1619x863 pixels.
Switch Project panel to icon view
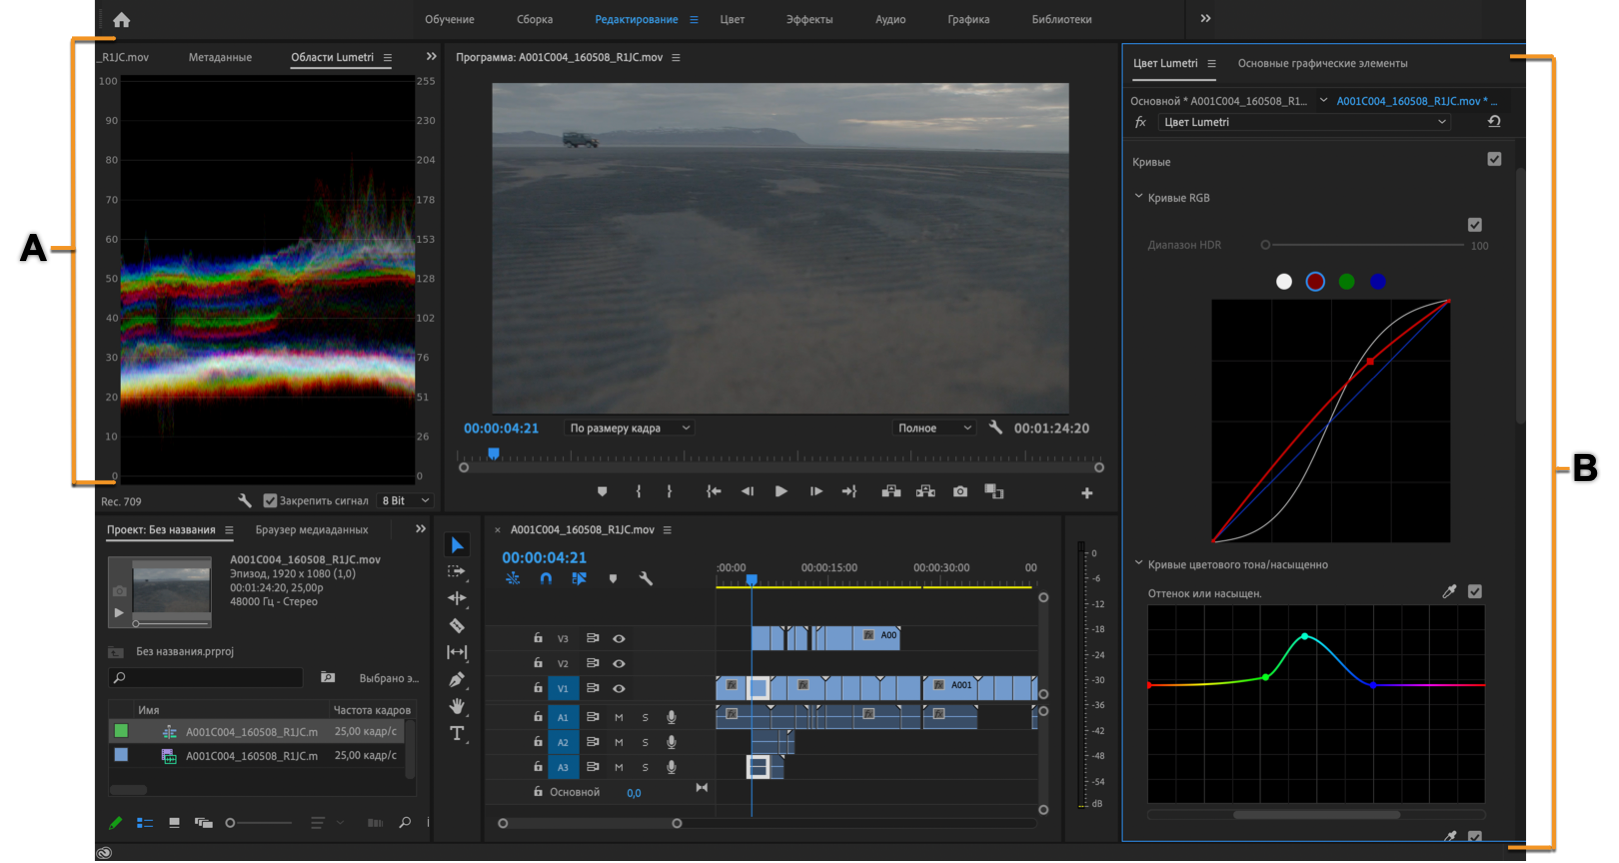pos(174,823)
